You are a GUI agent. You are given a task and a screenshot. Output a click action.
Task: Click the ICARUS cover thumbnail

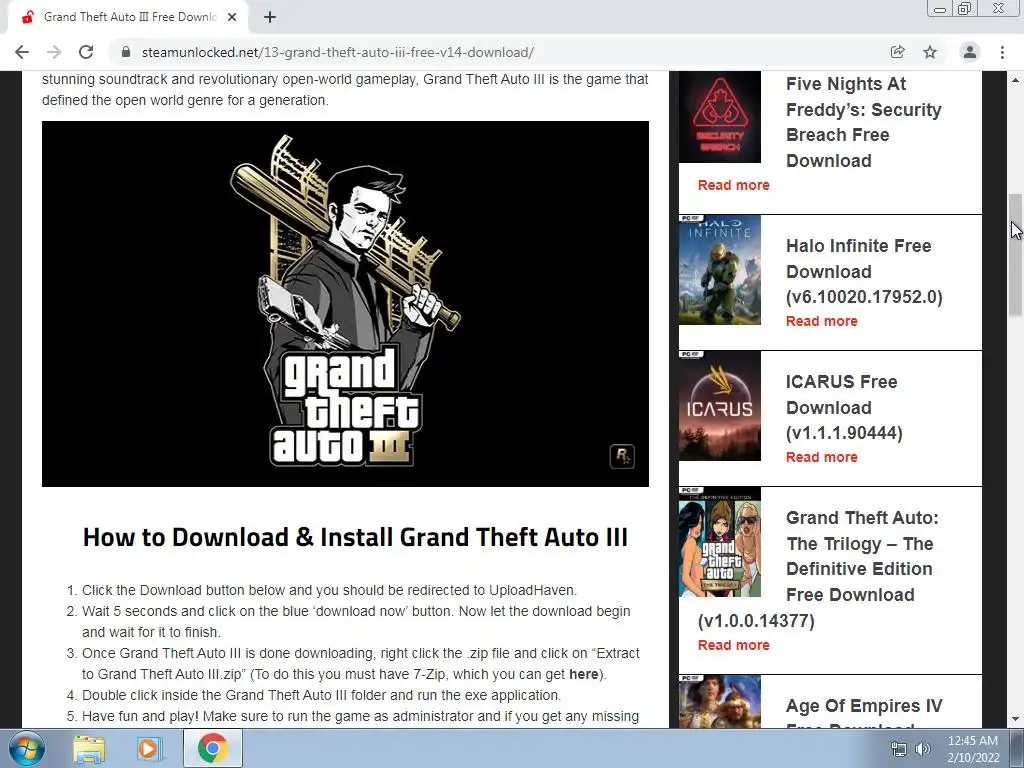(x=720, y=406)
